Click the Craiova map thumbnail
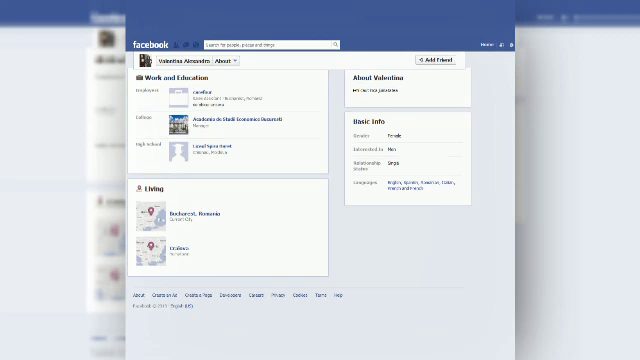 pyautogui.click(x=151, y=251)
